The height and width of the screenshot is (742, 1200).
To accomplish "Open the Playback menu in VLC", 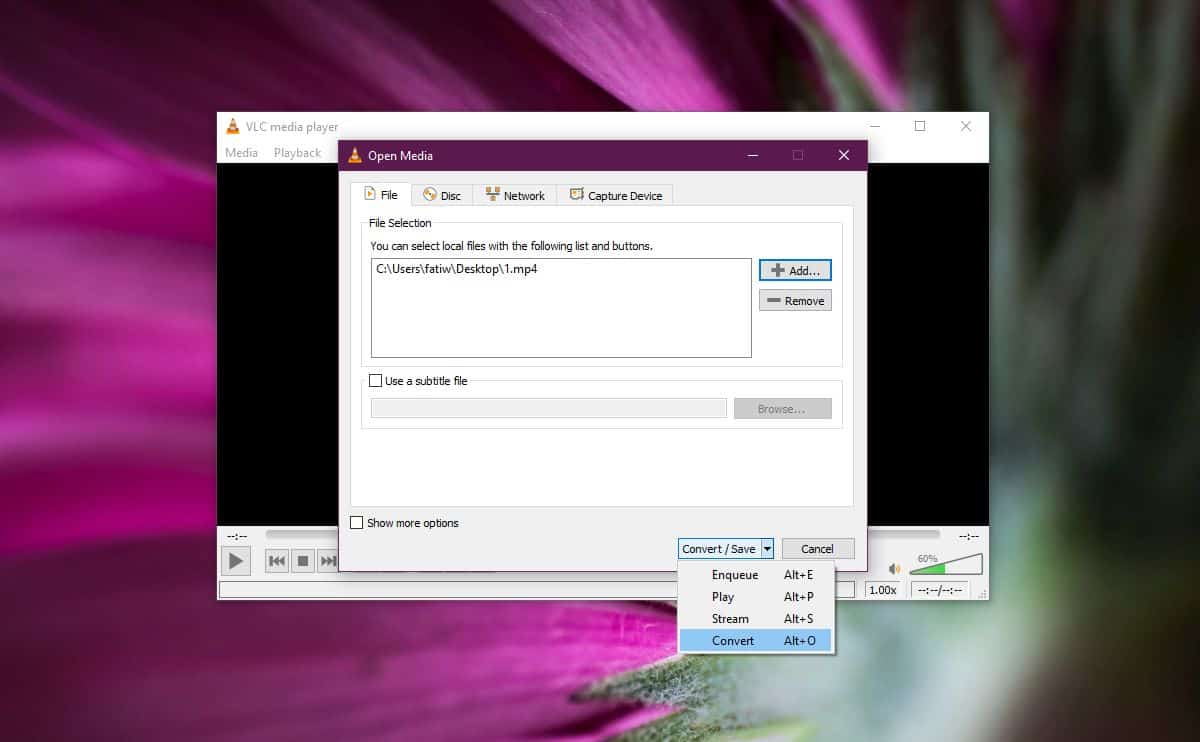I will pyautogui.click(x=297, y=153).
